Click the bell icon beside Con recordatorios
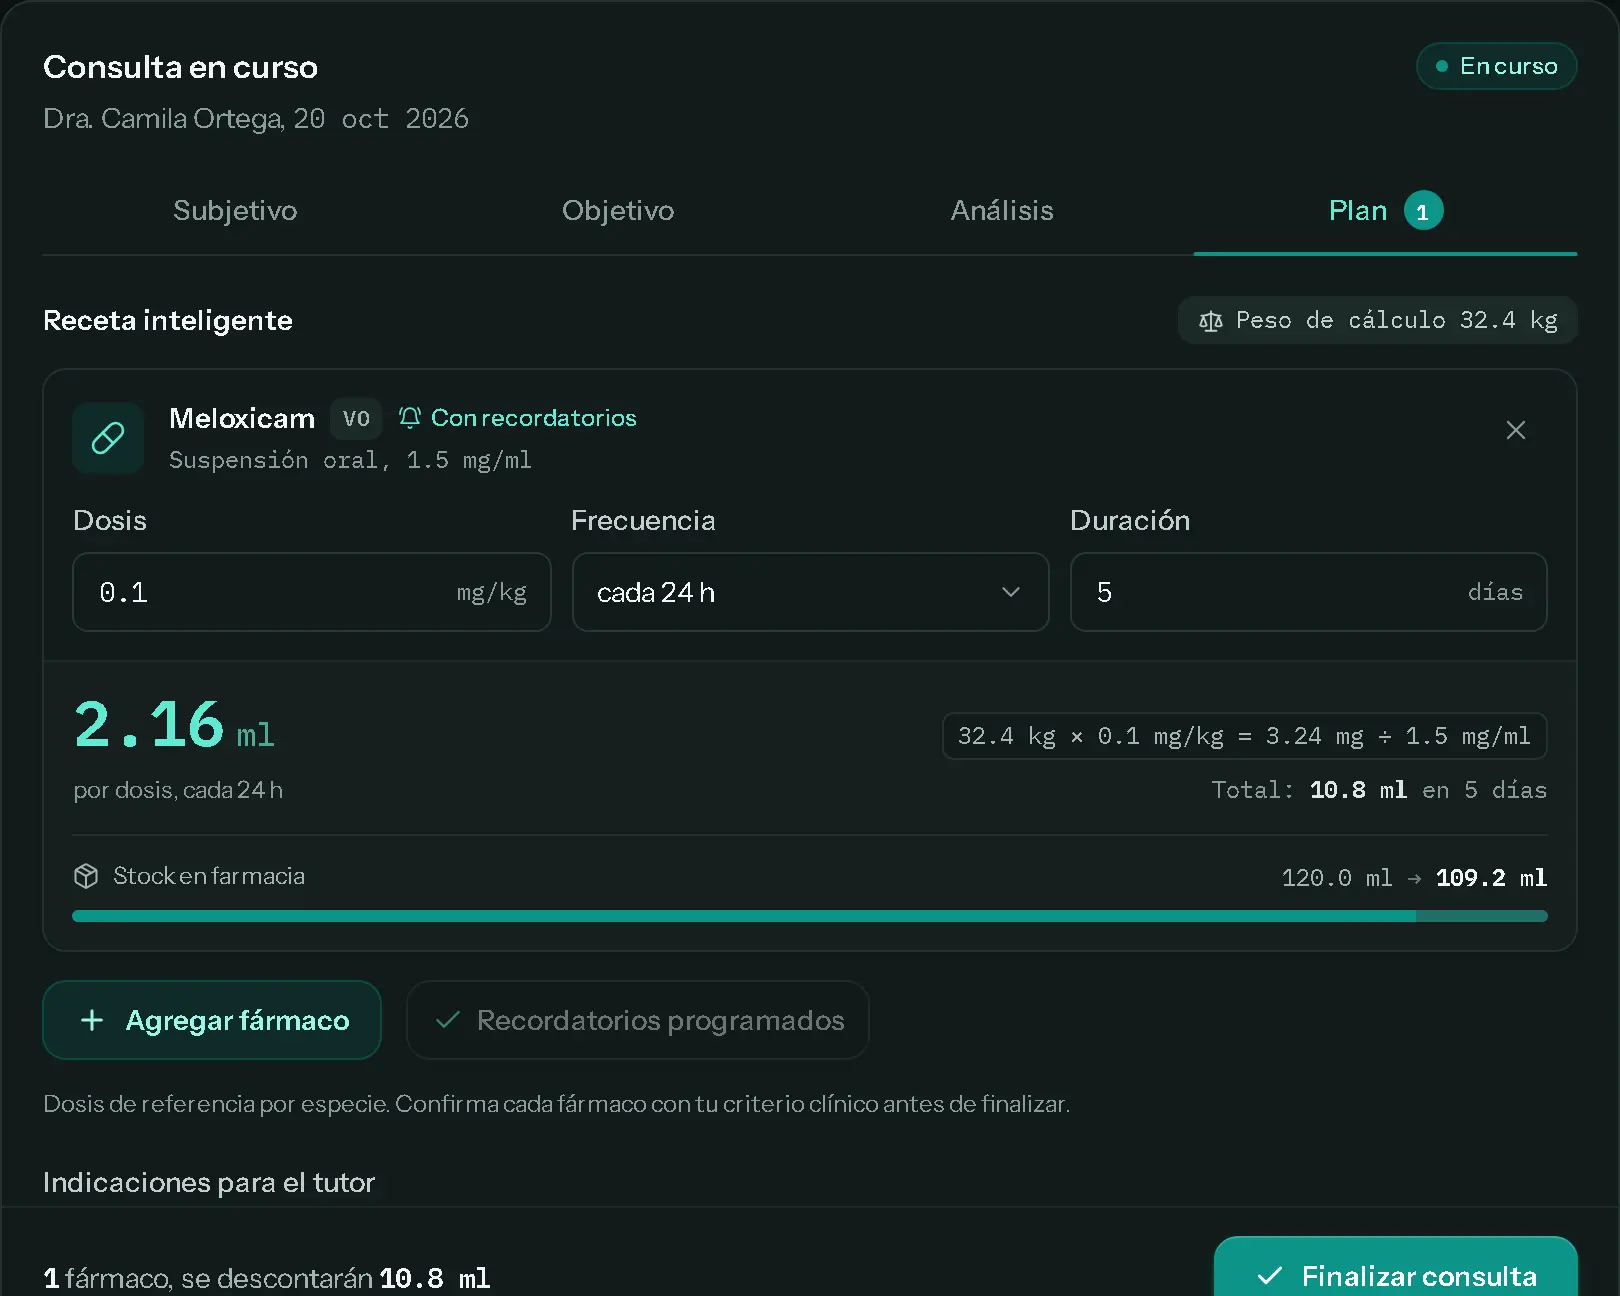Screen dimensions: 1620x1296 (x=410, y=418)
